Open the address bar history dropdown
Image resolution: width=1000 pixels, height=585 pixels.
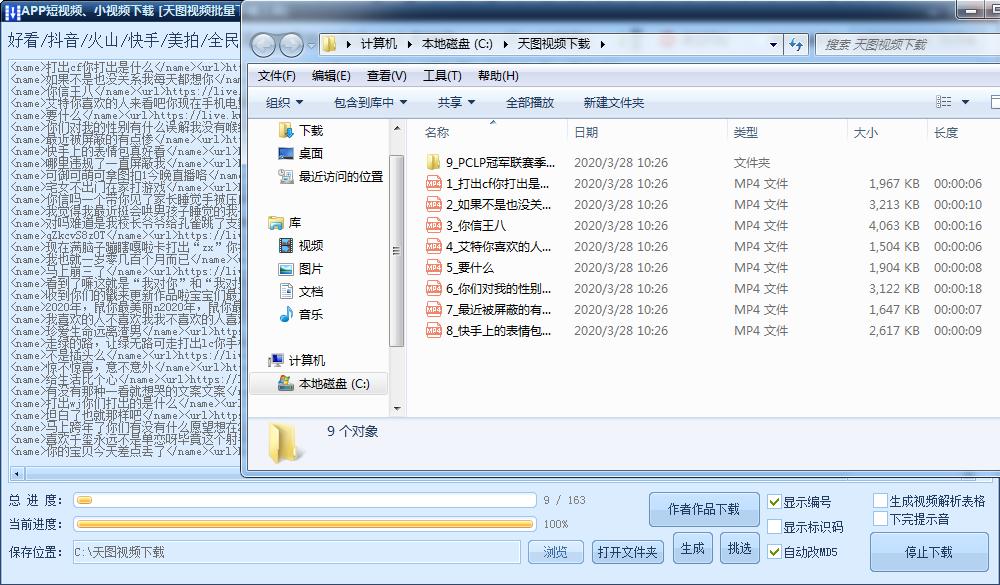click(x=773, y=45)
